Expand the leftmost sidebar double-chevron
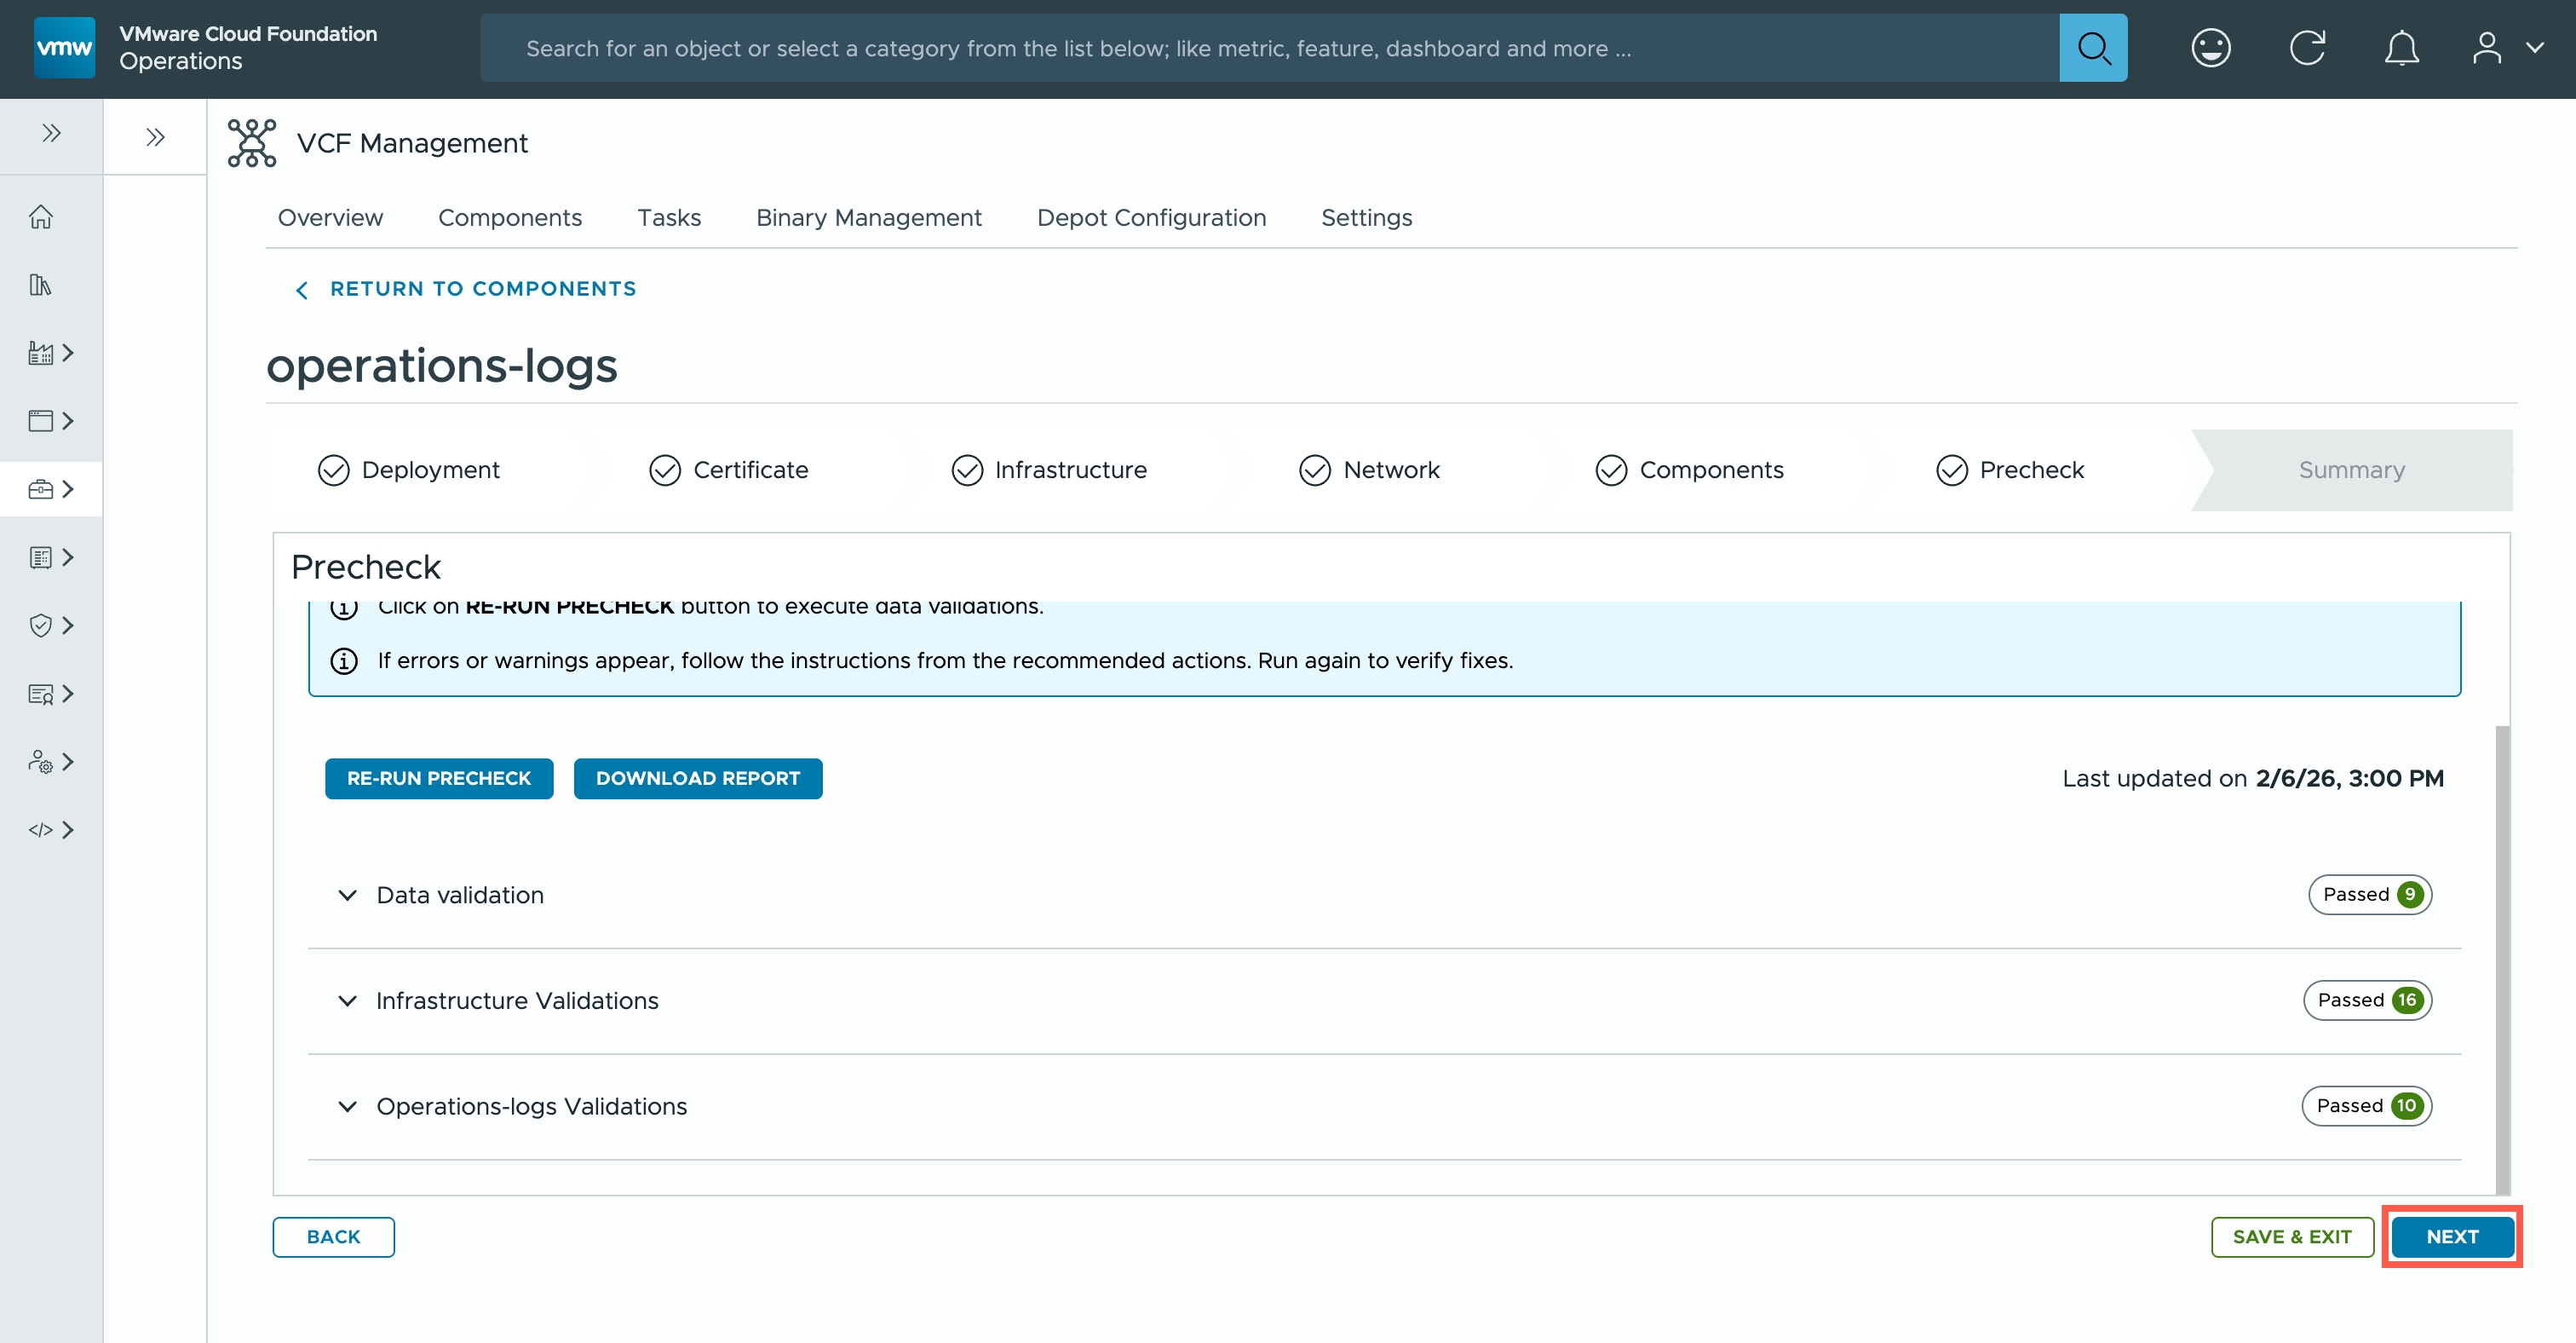Viewport: 2576px width, 1343px height. point(51,133)
